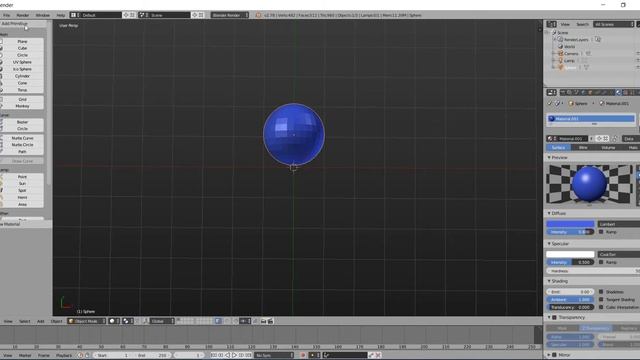
Task: Collapse the Specular panel
Action: [x=549, y=244]
